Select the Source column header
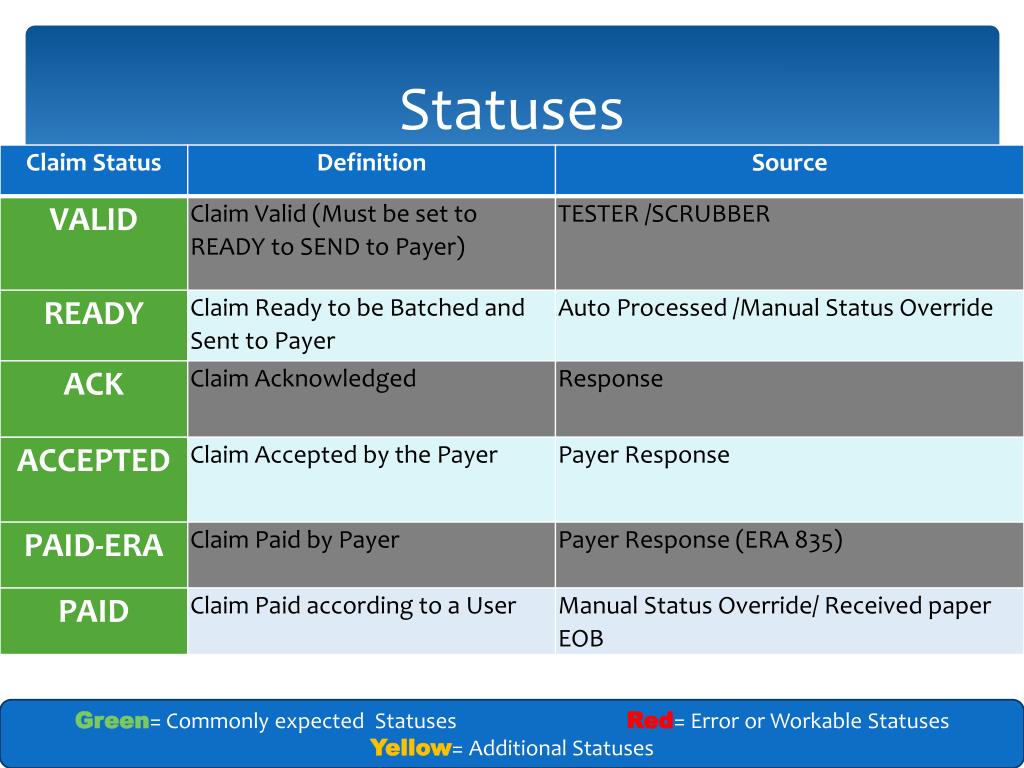This screenshot has width=1024, height=768. coord(789,170)
